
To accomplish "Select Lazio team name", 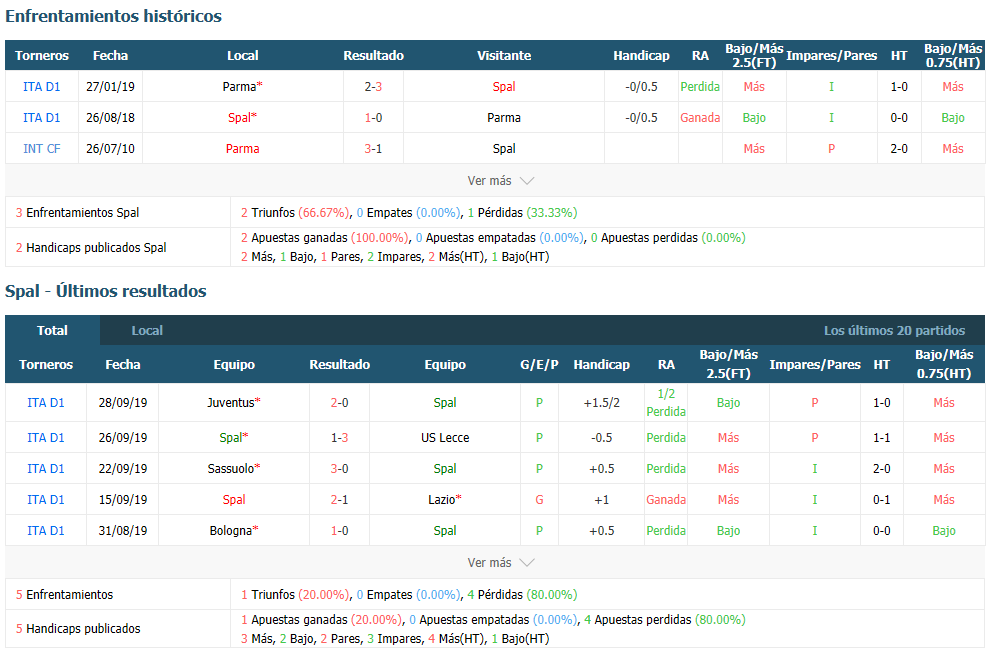I will point(442,500).
